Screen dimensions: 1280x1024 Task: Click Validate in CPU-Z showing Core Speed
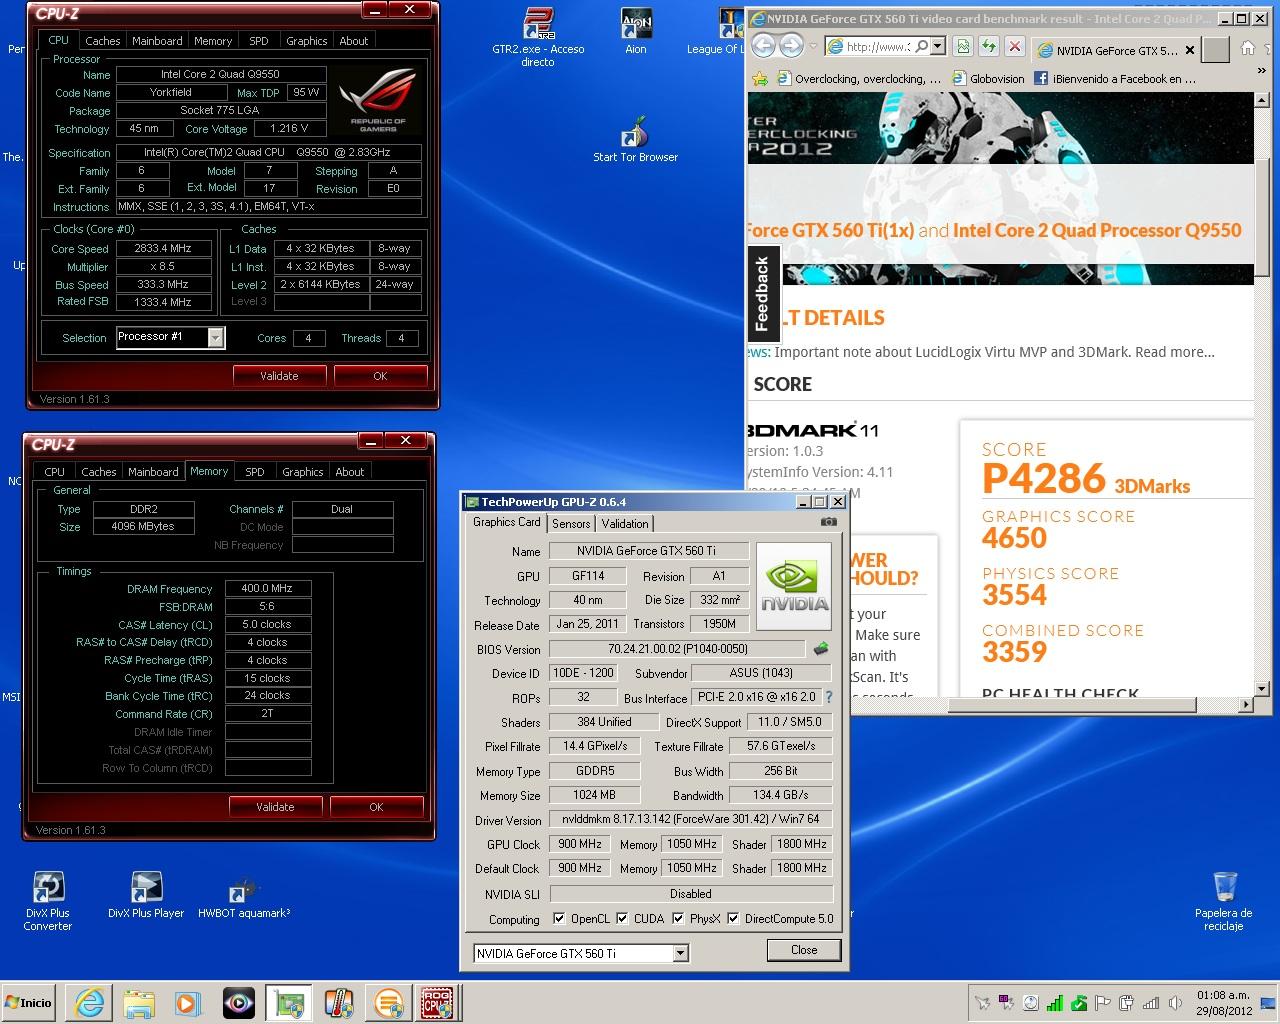point(279,376)
